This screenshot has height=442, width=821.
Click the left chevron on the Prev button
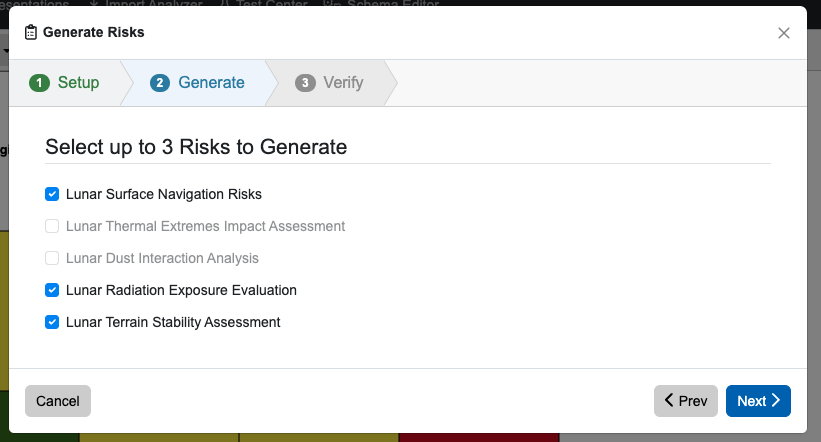coord(669,401)
